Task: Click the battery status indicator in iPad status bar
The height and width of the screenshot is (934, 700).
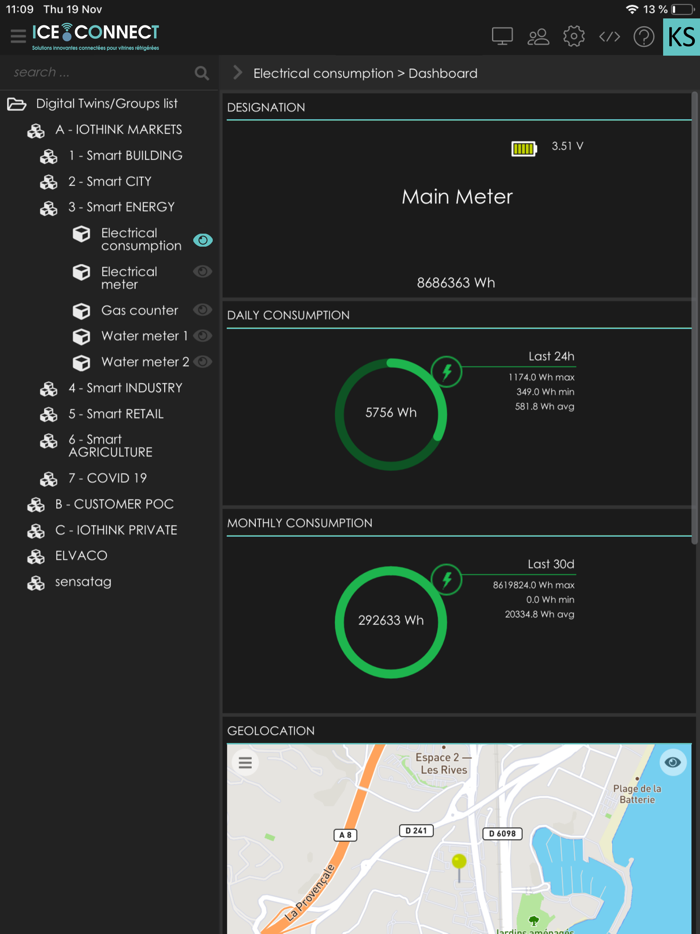Action: [x=682, y=10]
